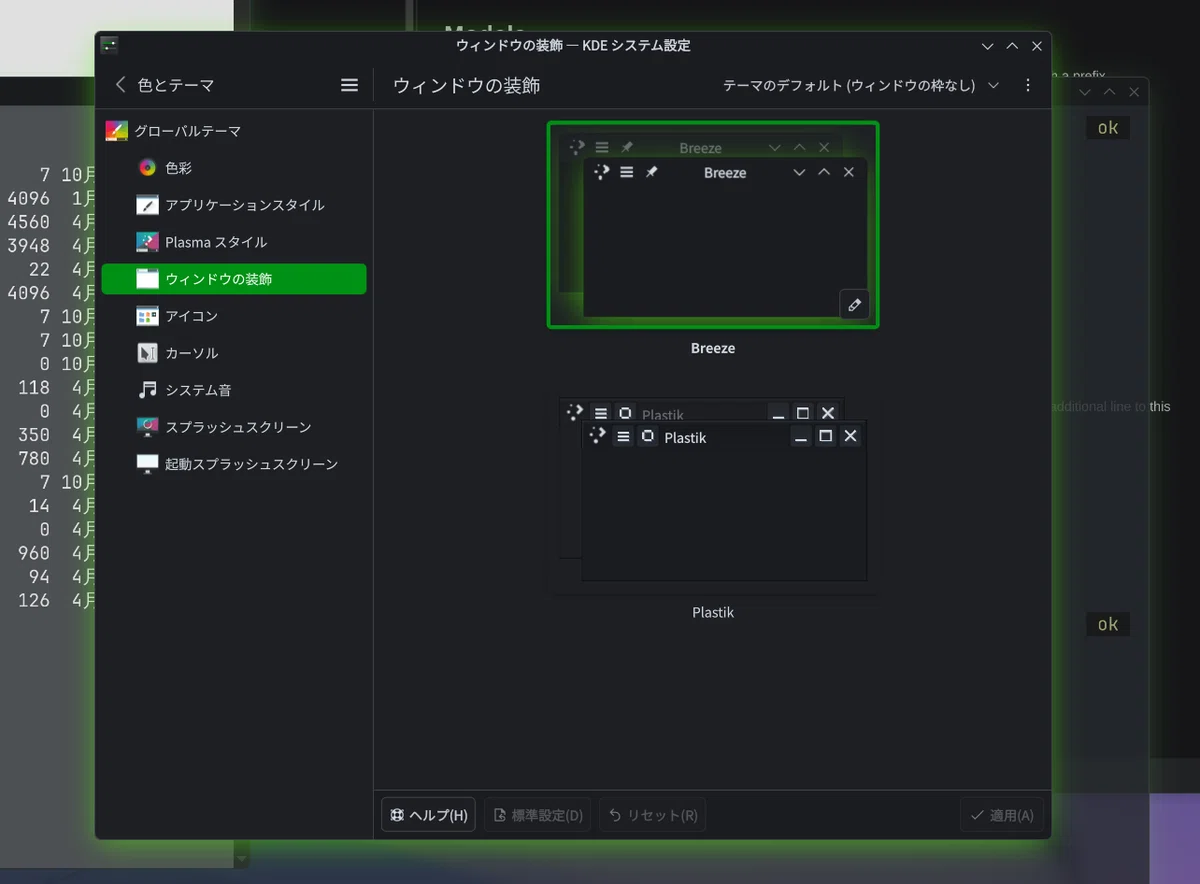Click the lower ok label in background window

point(1108,625)
